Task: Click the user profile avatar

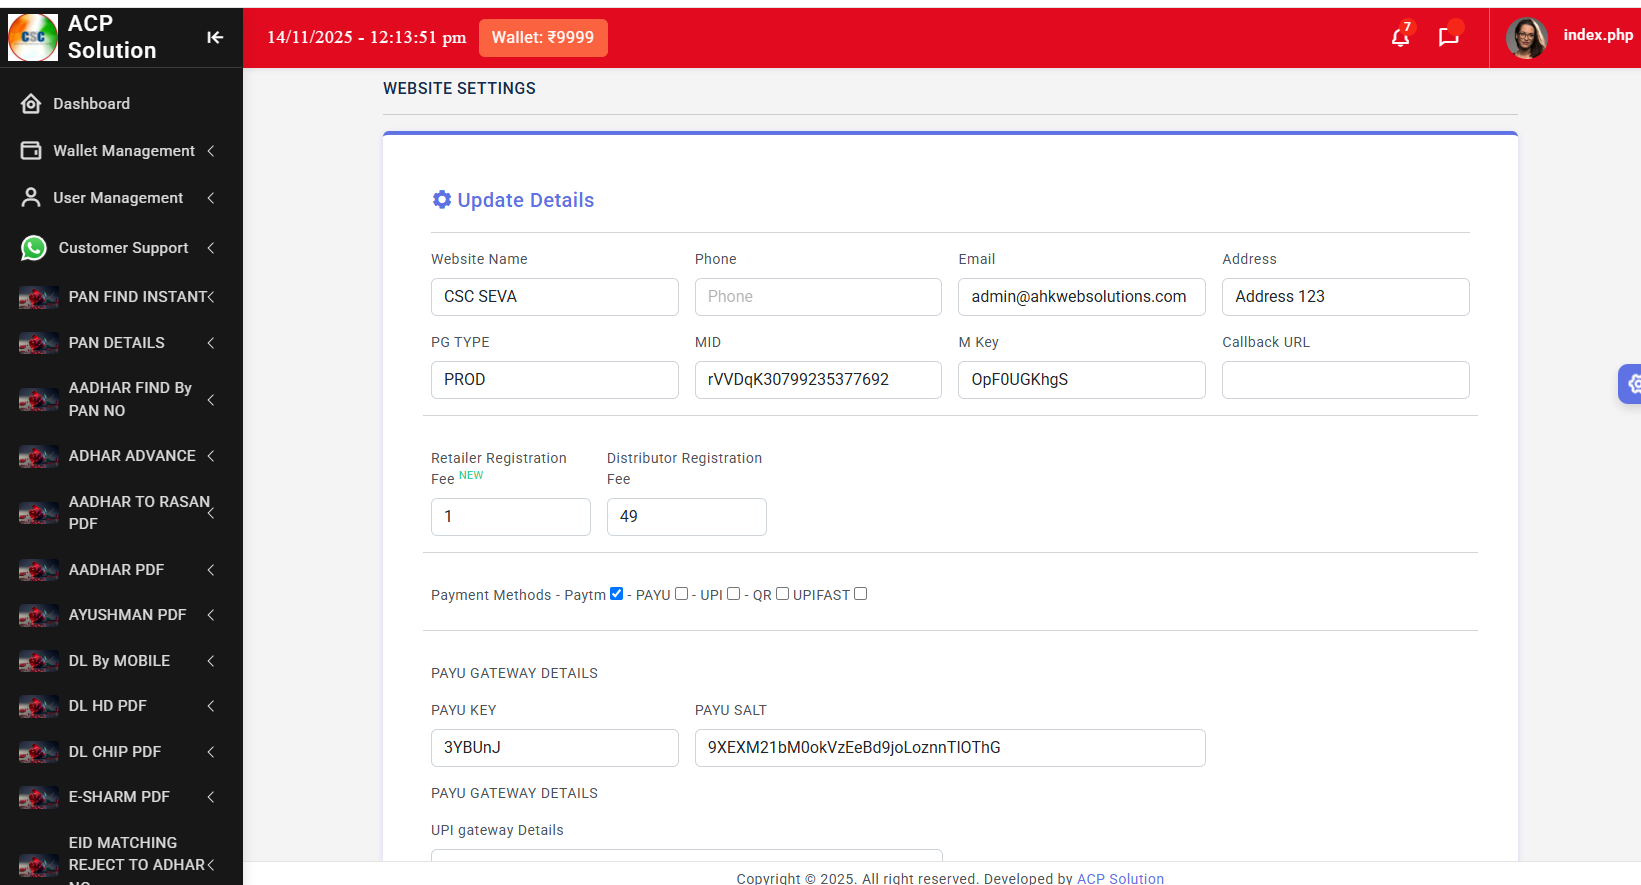Action: pyautogui.click(x=1526, y=37)
